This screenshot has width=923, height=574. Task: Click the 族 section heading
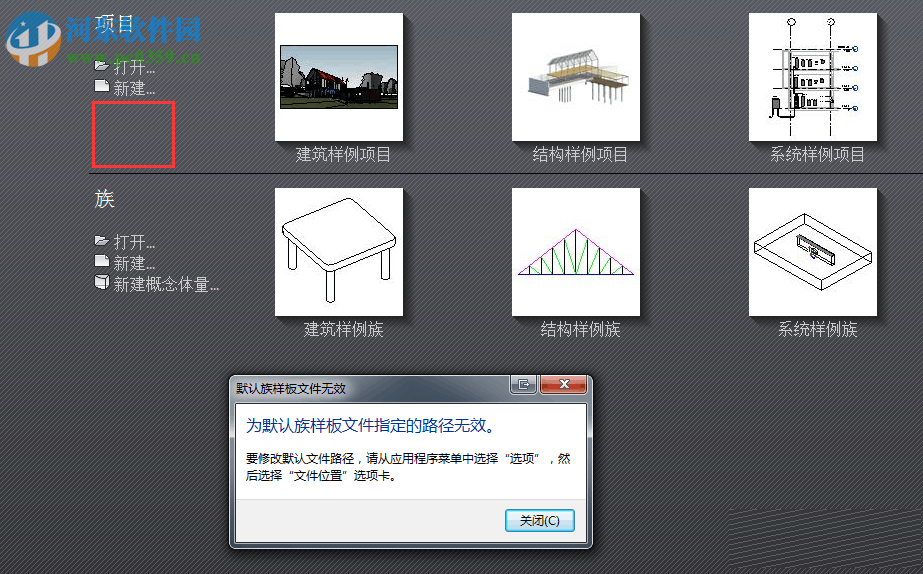coord(104,199)
